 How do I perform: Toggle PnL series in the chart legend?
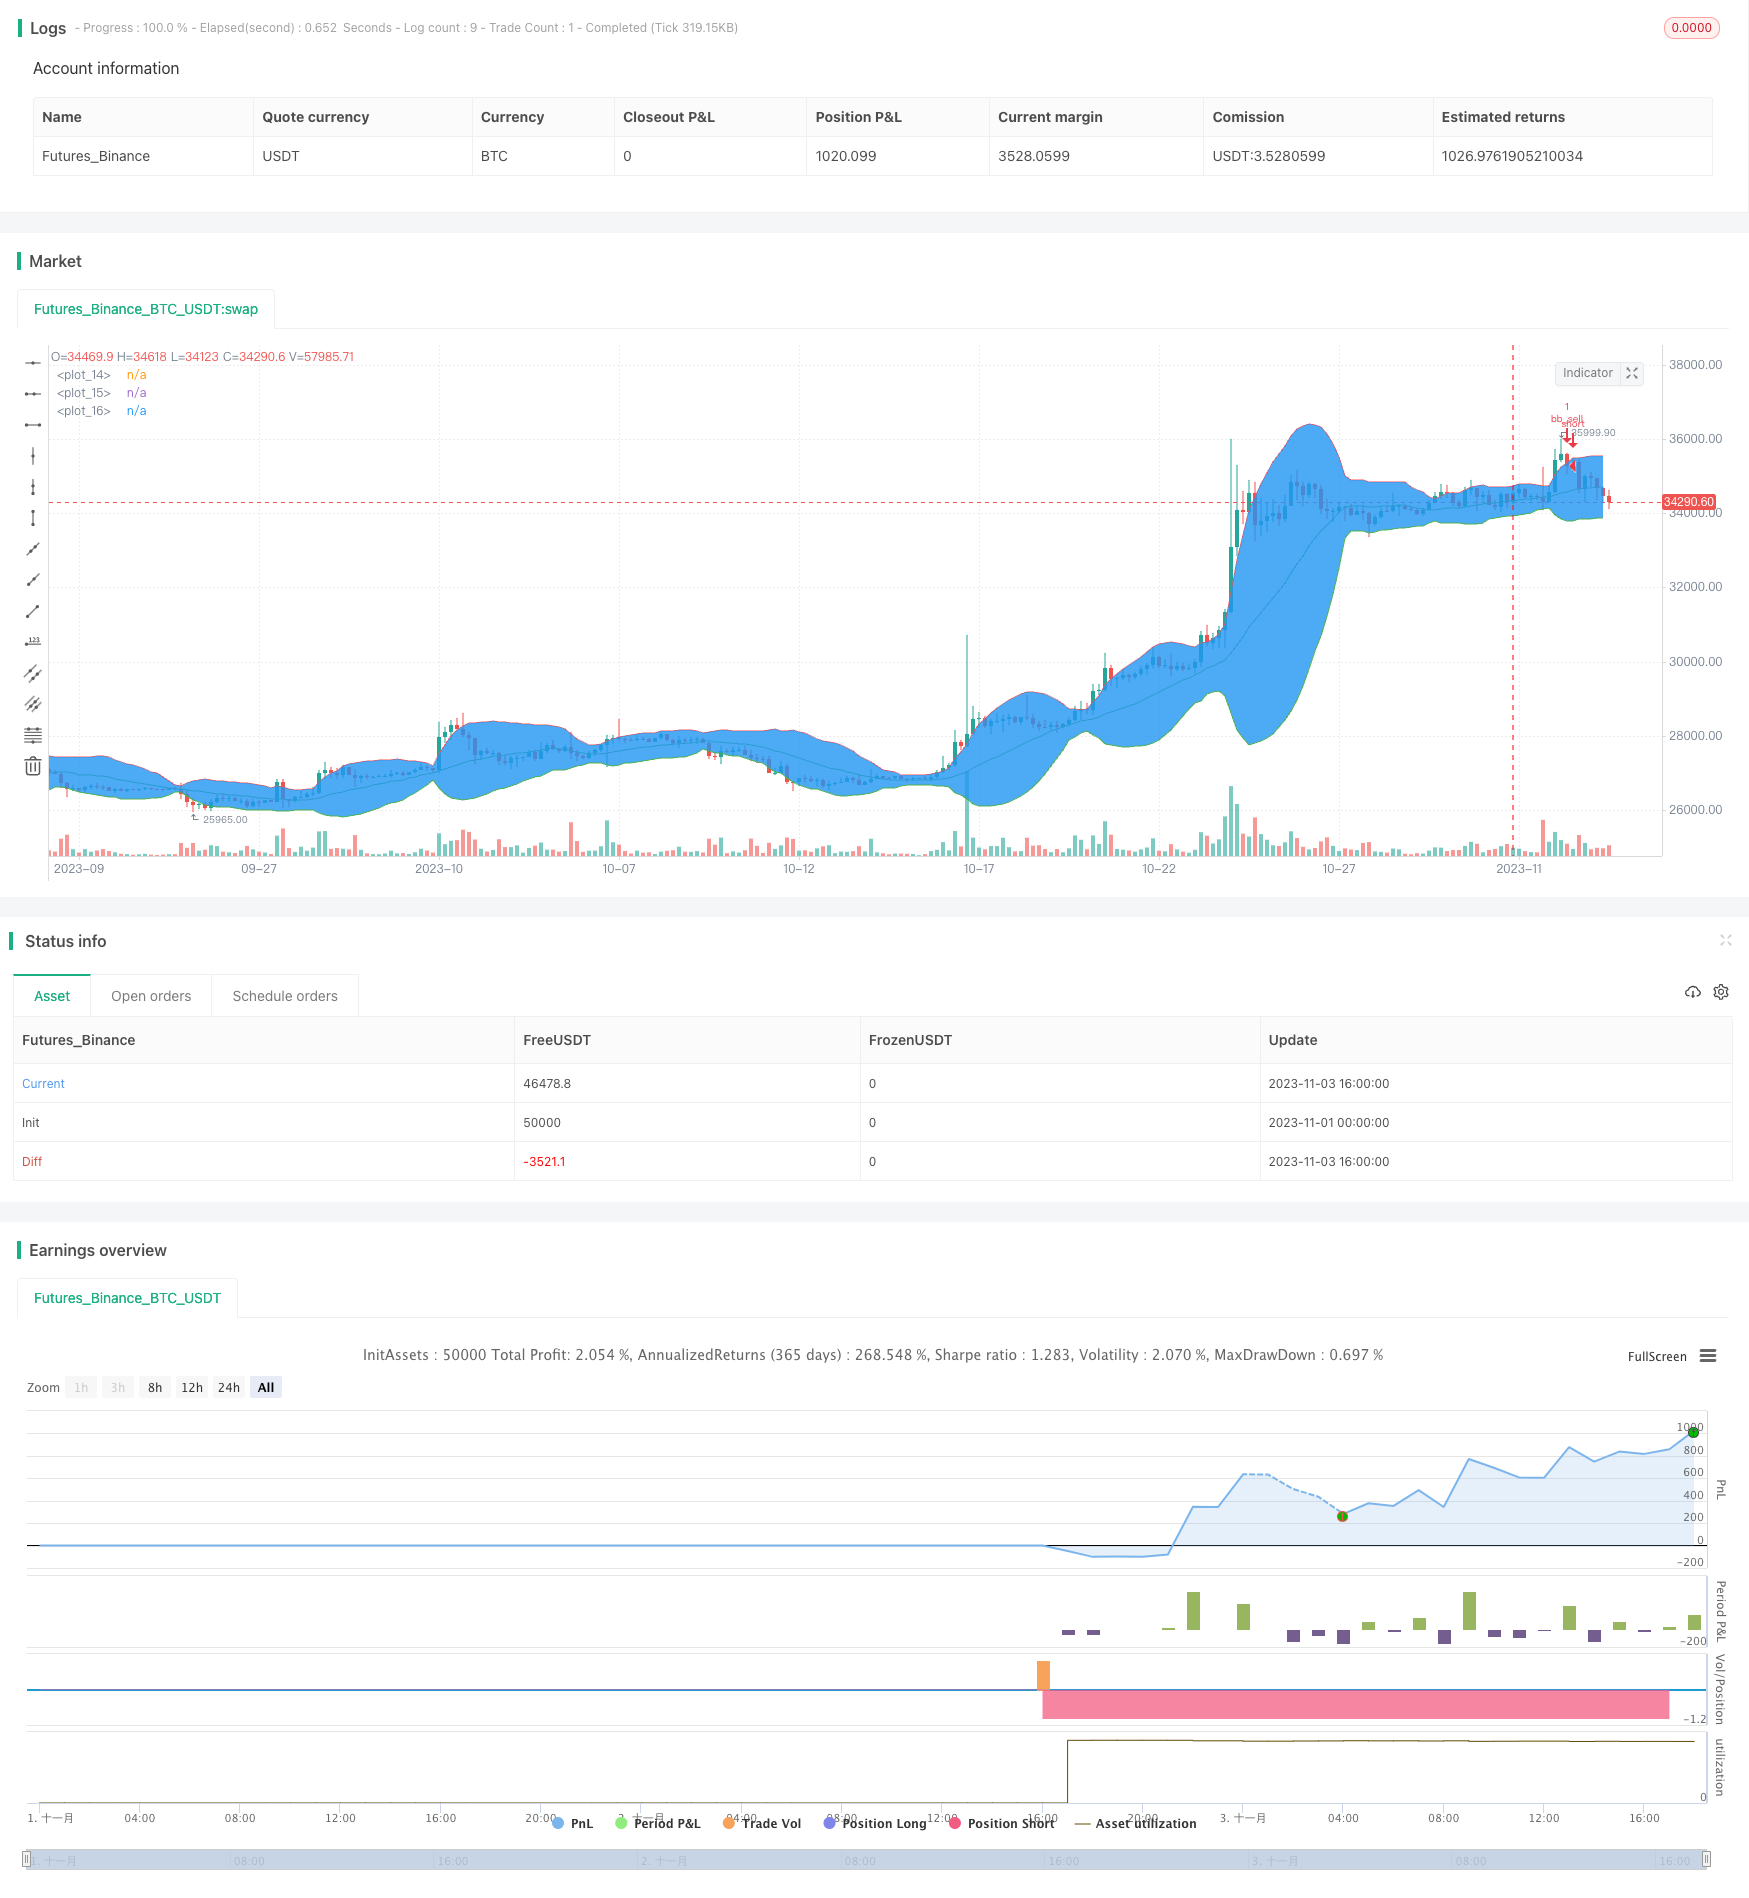pyautogui.click(x=572, y=1823)
